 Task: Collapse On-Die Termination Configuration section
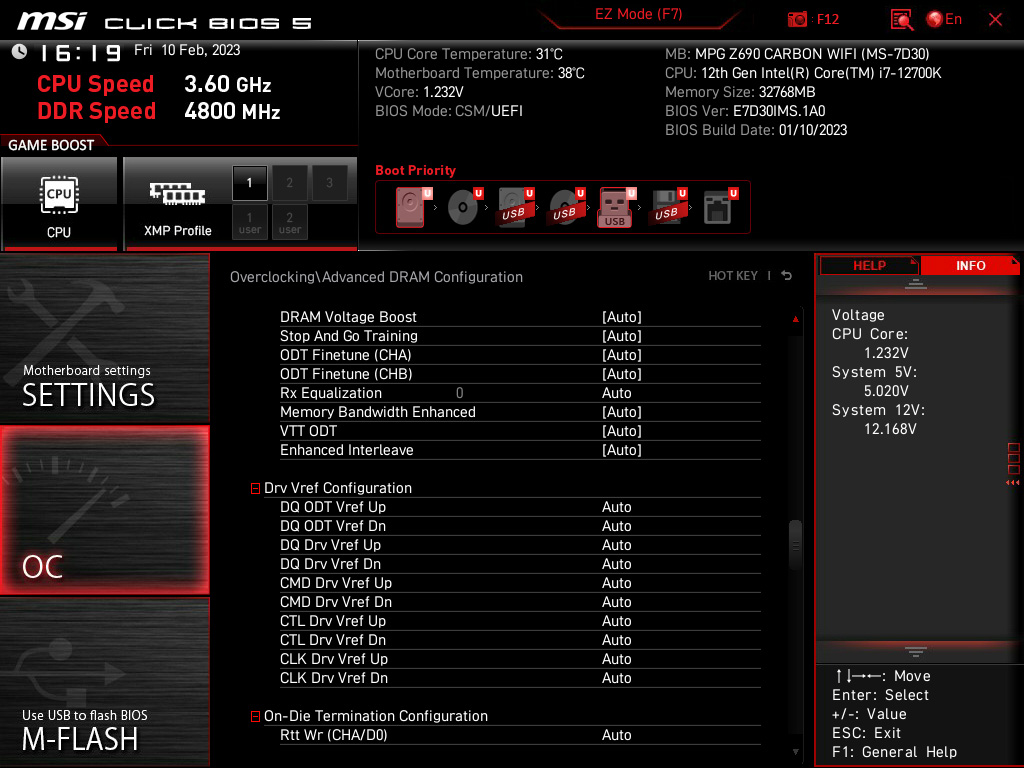click(x=255, y=716)
